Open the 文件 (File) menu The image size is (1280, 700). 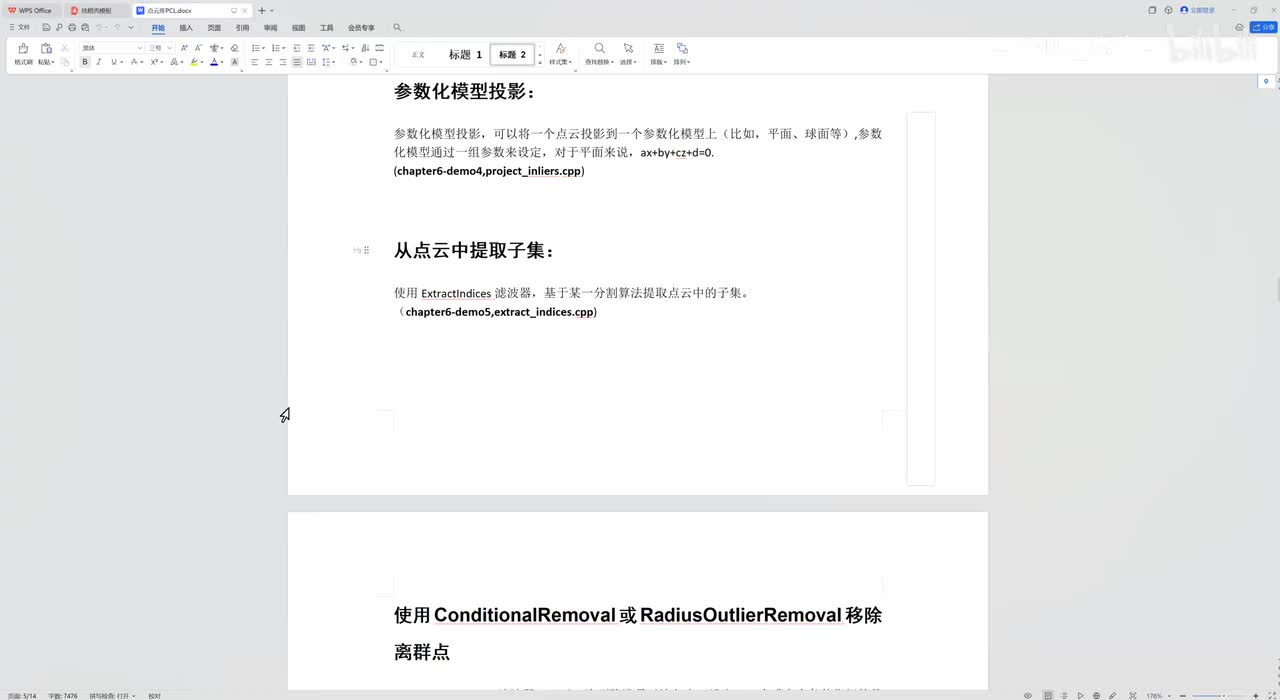click(x=19, y=27)
